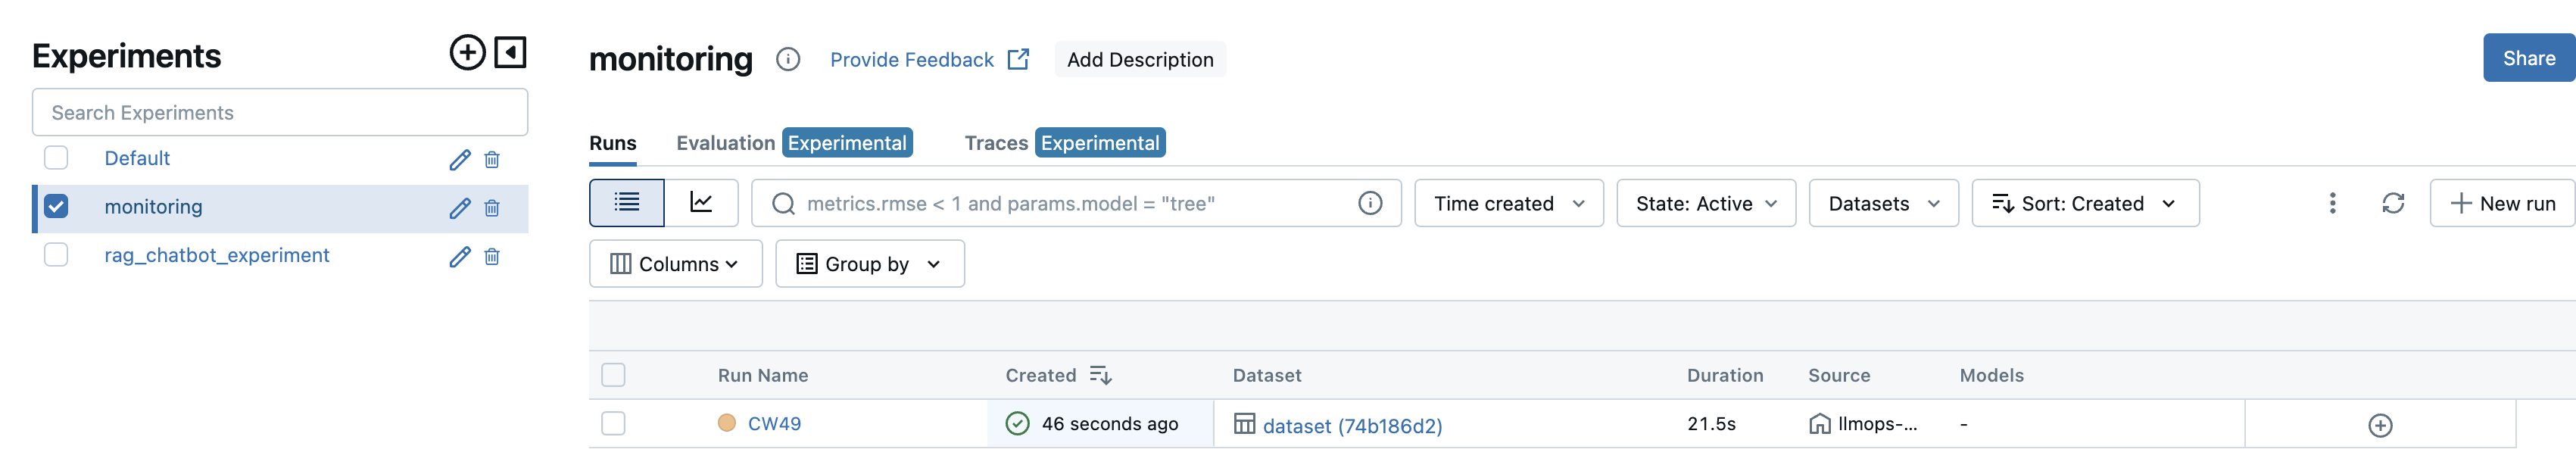Viewport: 2576px width, 465px height.
Task: Click the Share button
Action: (2528, 58)
